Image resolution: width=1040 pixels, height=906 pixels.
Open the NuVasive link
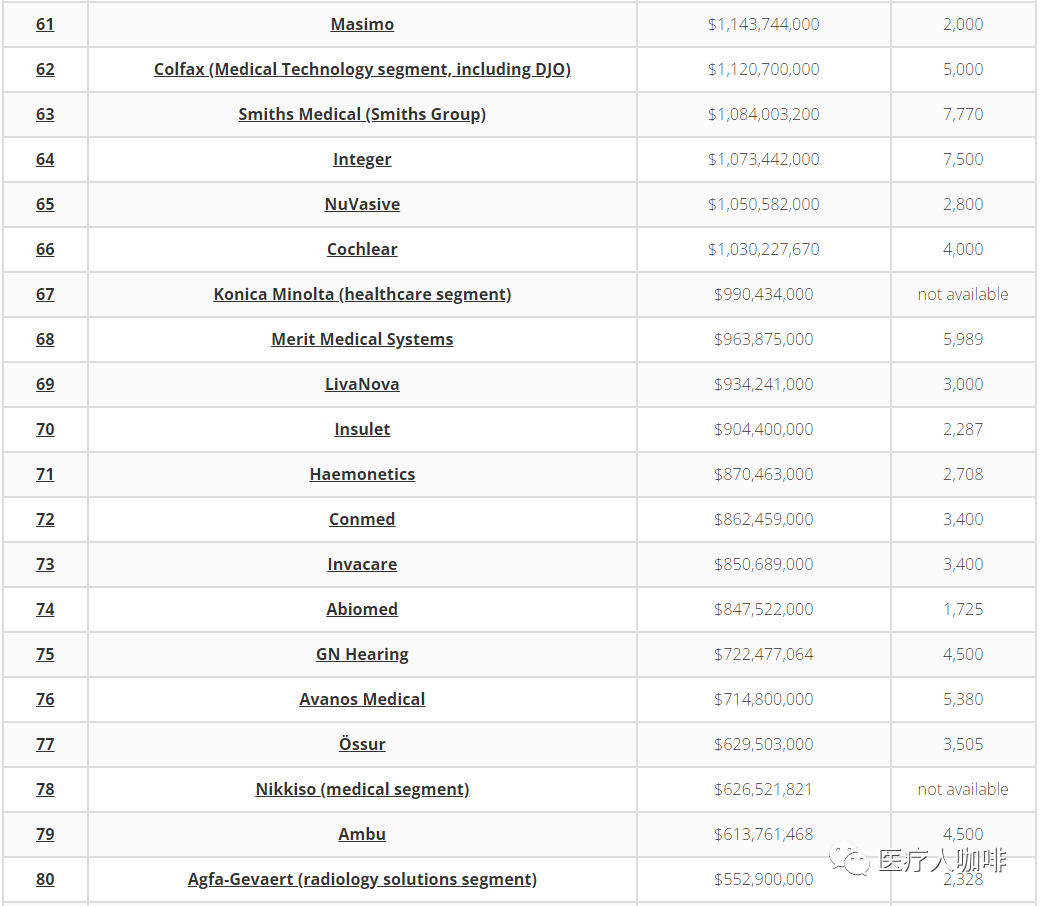pos(362,204)
